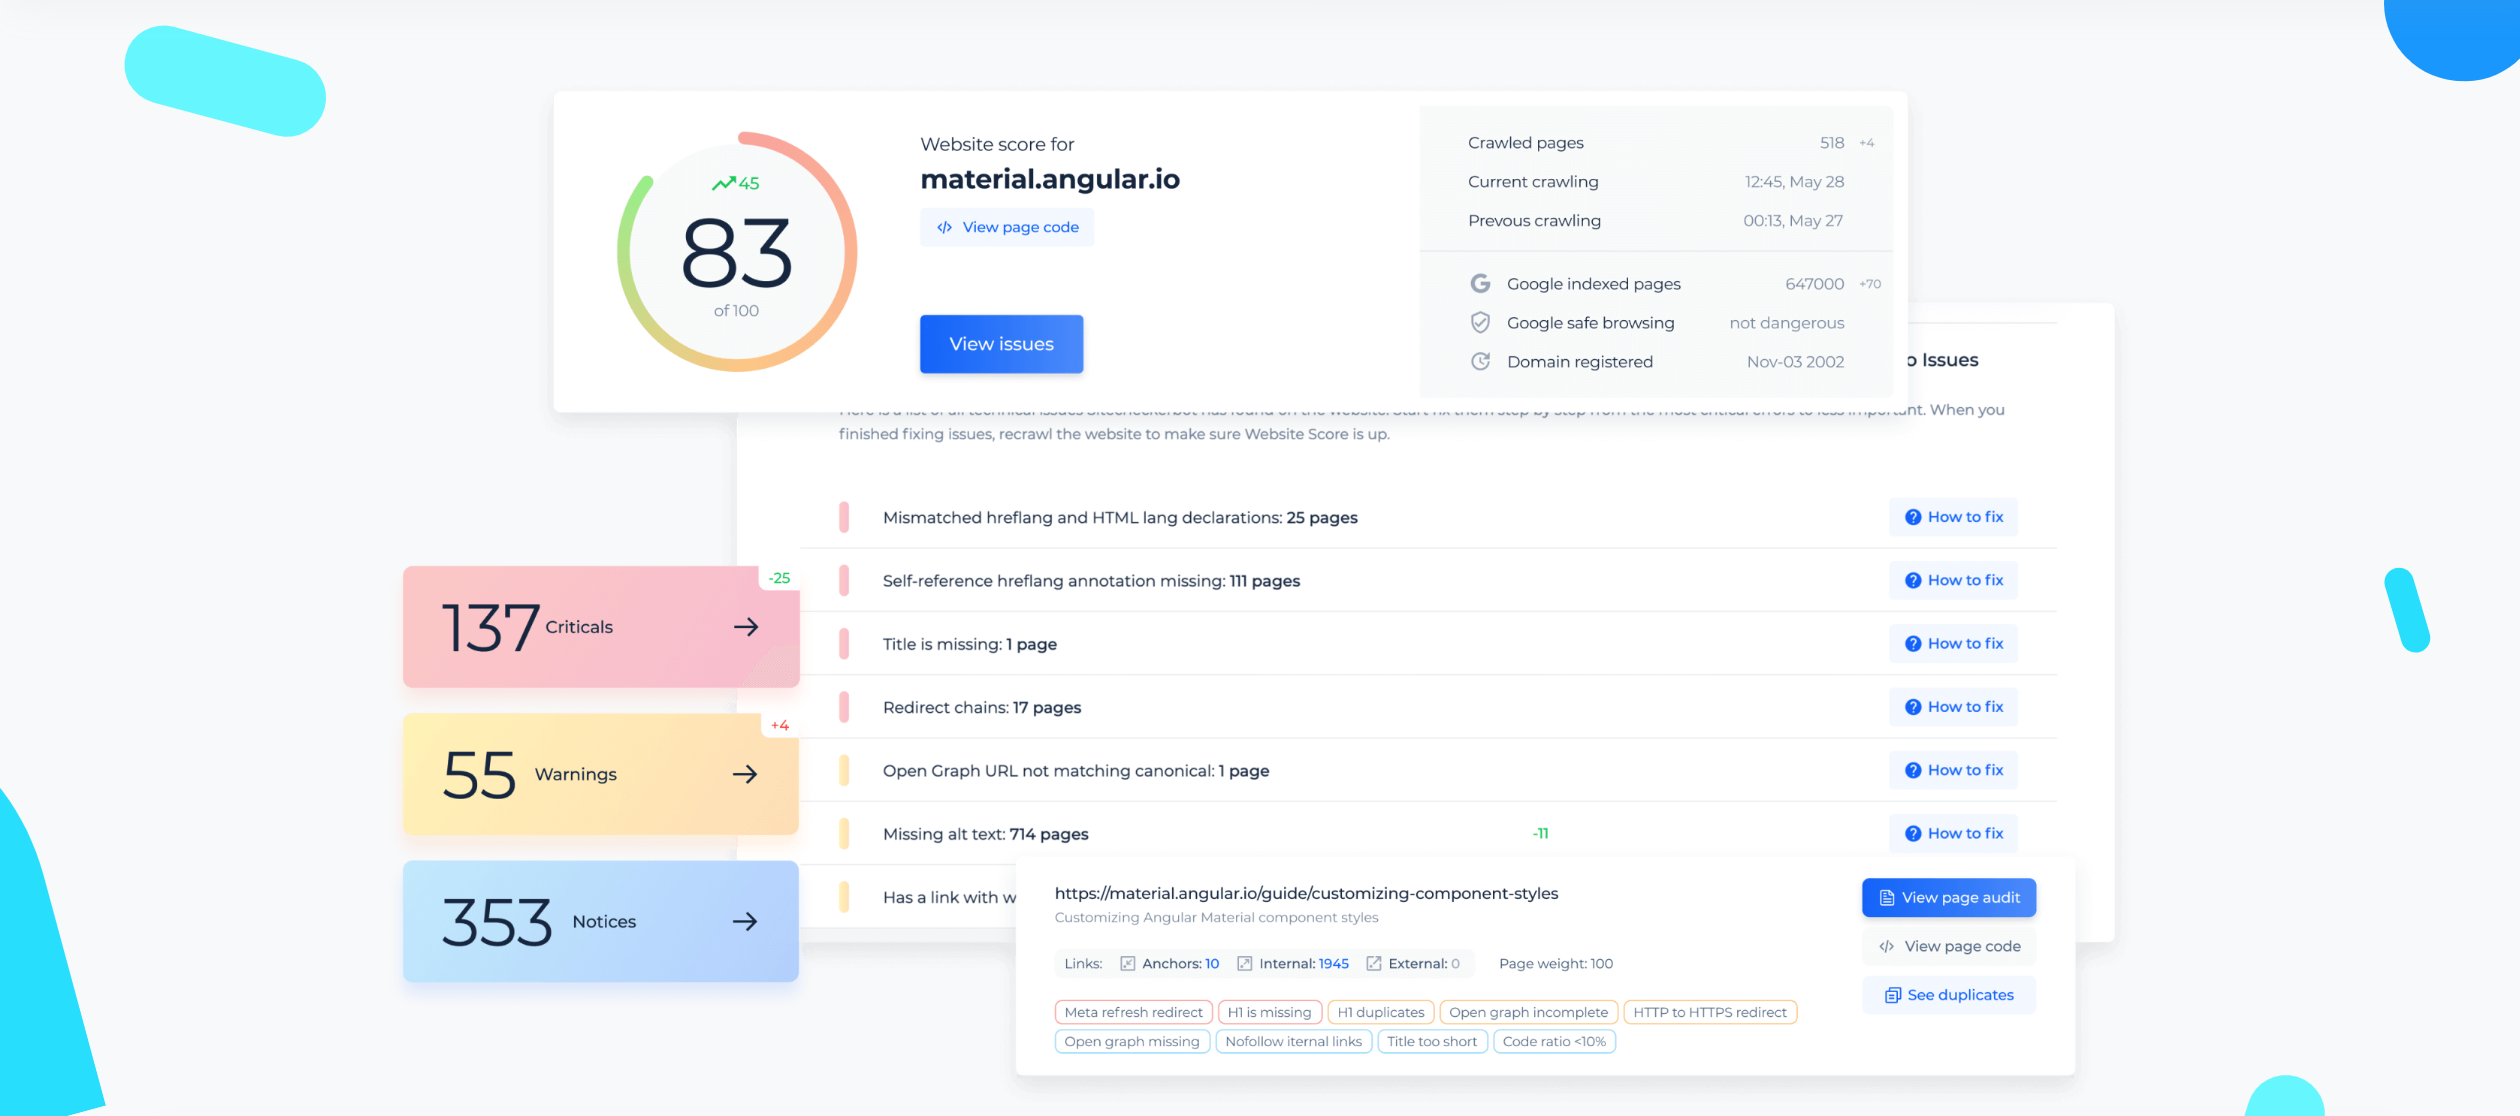Open Redirect chains: 17 pages issue
Screen dimensions: 2520x1116
pos(981,707)
